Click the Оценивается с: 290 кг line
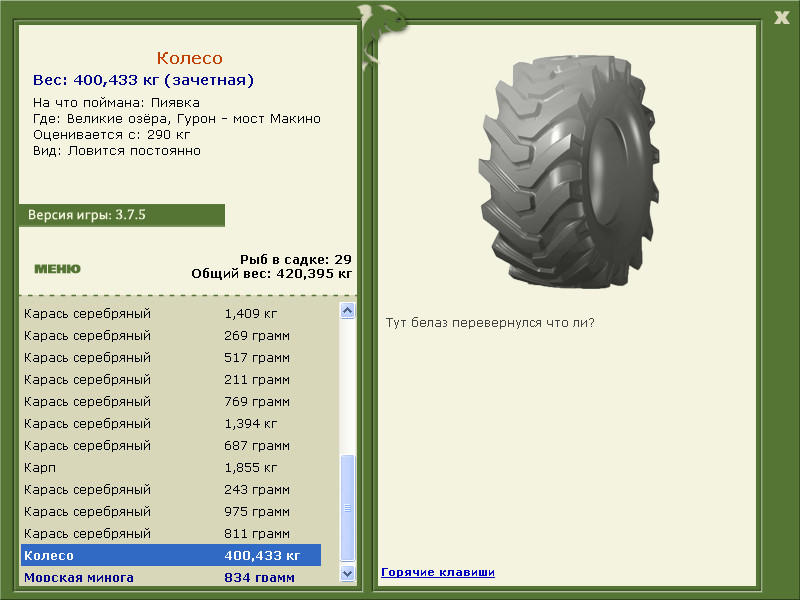The image size is (800, 600). (111, 135)
